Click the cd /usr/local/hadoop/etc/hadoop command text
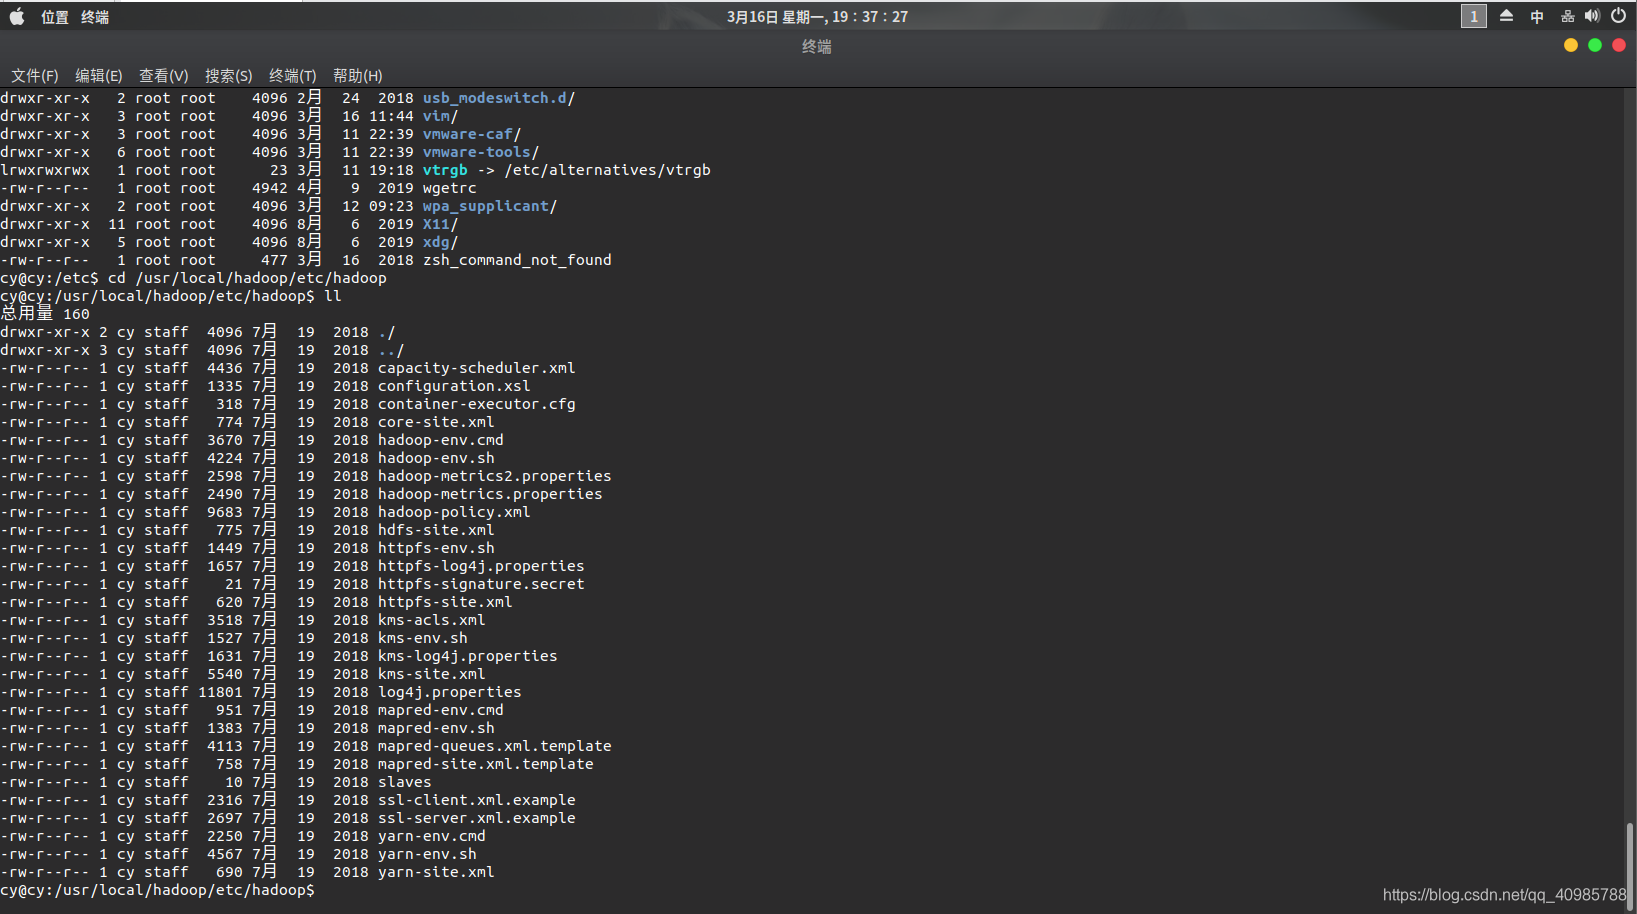 click(x=247, y=278)
